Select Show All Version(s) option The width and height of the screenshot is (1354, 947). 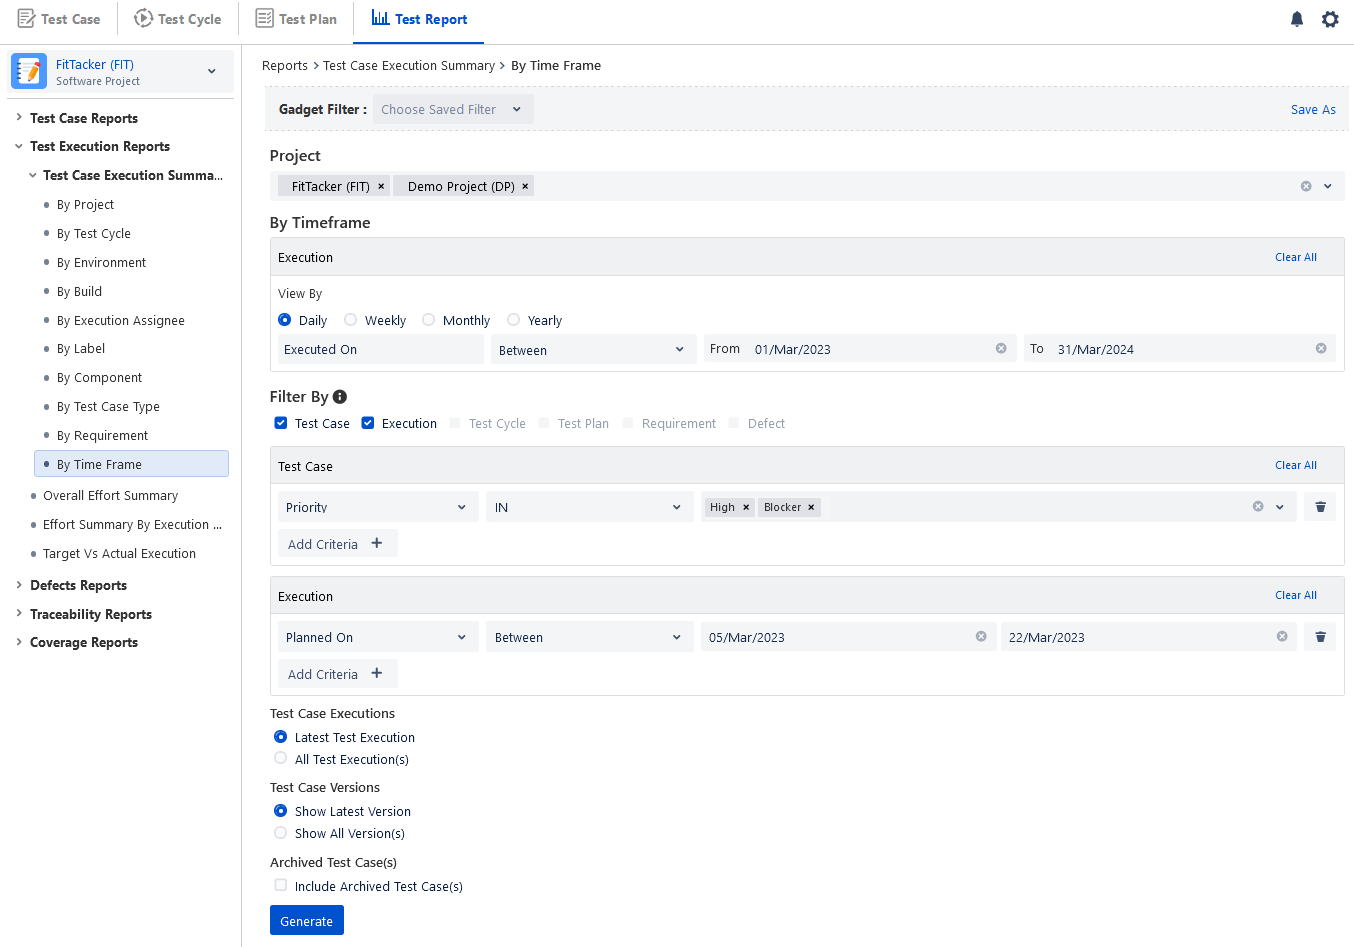(x=281, y=832)
